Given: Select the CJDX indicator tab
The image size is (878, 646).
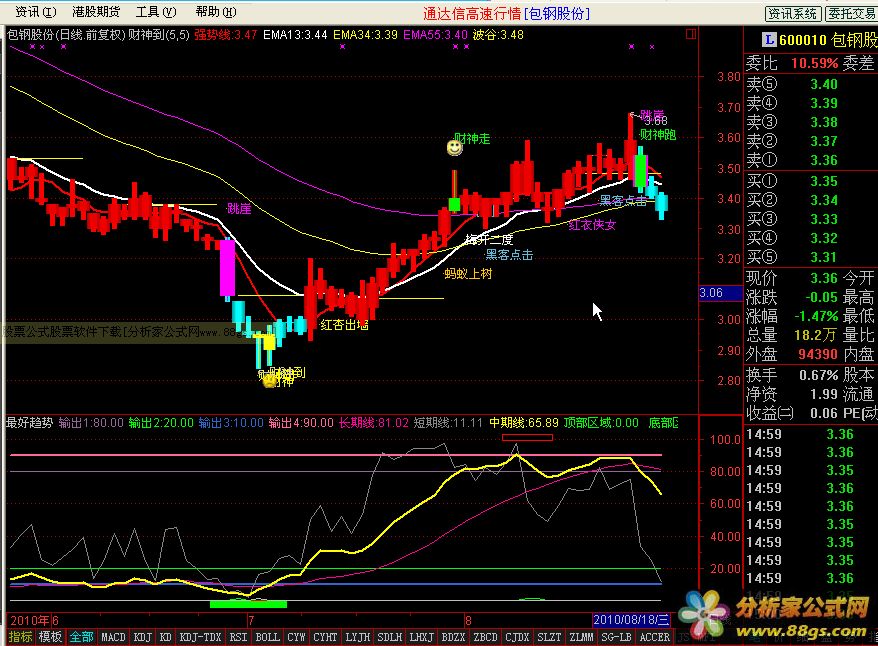Looking at the screenshot, I should coord(517,637).
